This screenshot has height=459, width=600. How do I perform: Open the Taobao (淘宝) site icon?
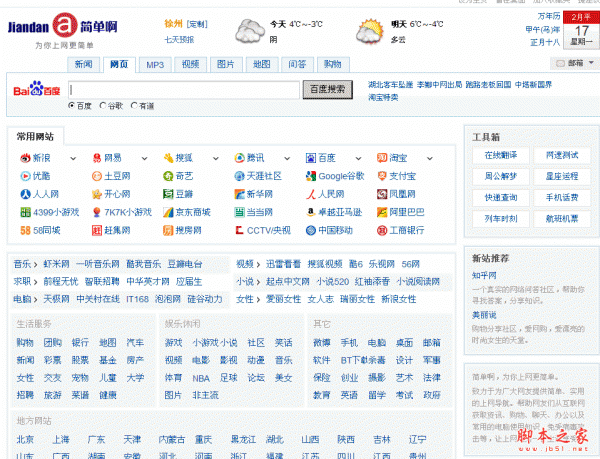click(382, 158)
